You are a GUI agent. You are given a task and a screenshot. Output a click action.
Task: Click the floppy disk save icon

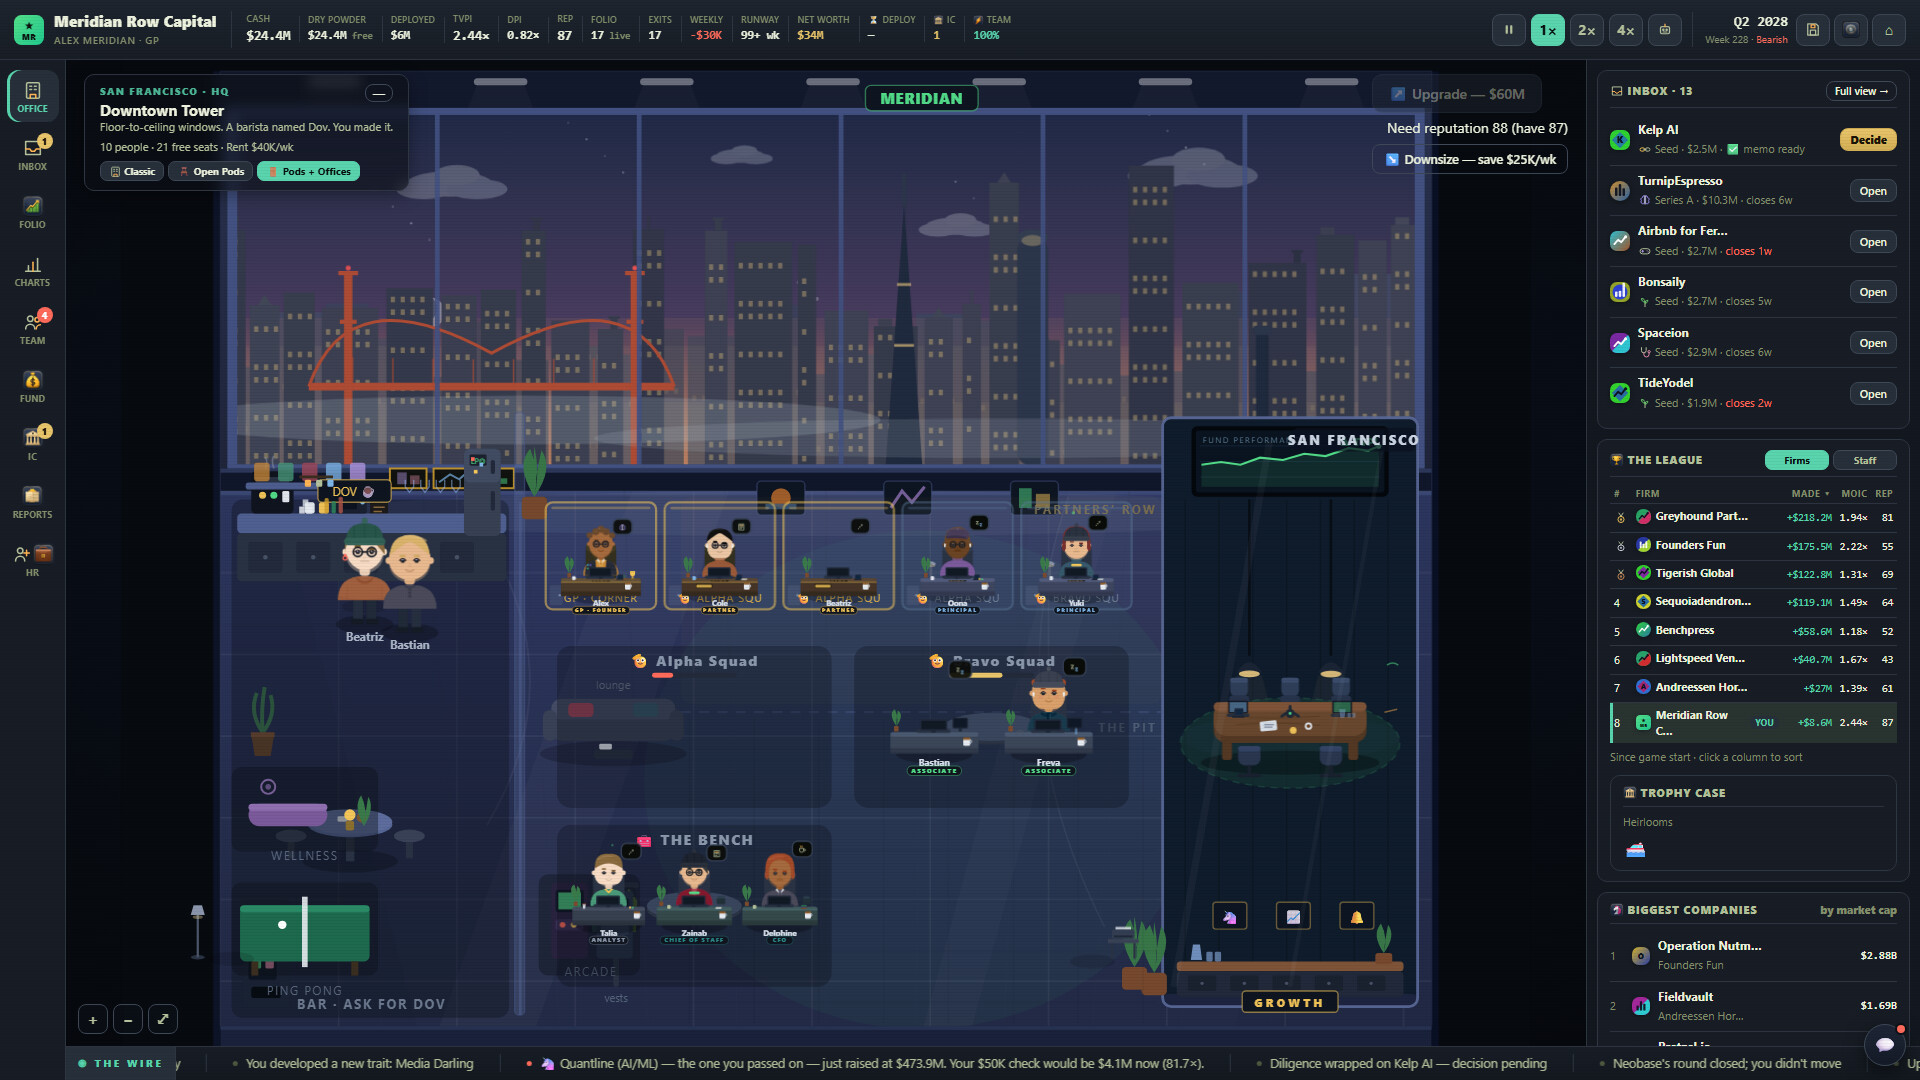[1812, 30]
